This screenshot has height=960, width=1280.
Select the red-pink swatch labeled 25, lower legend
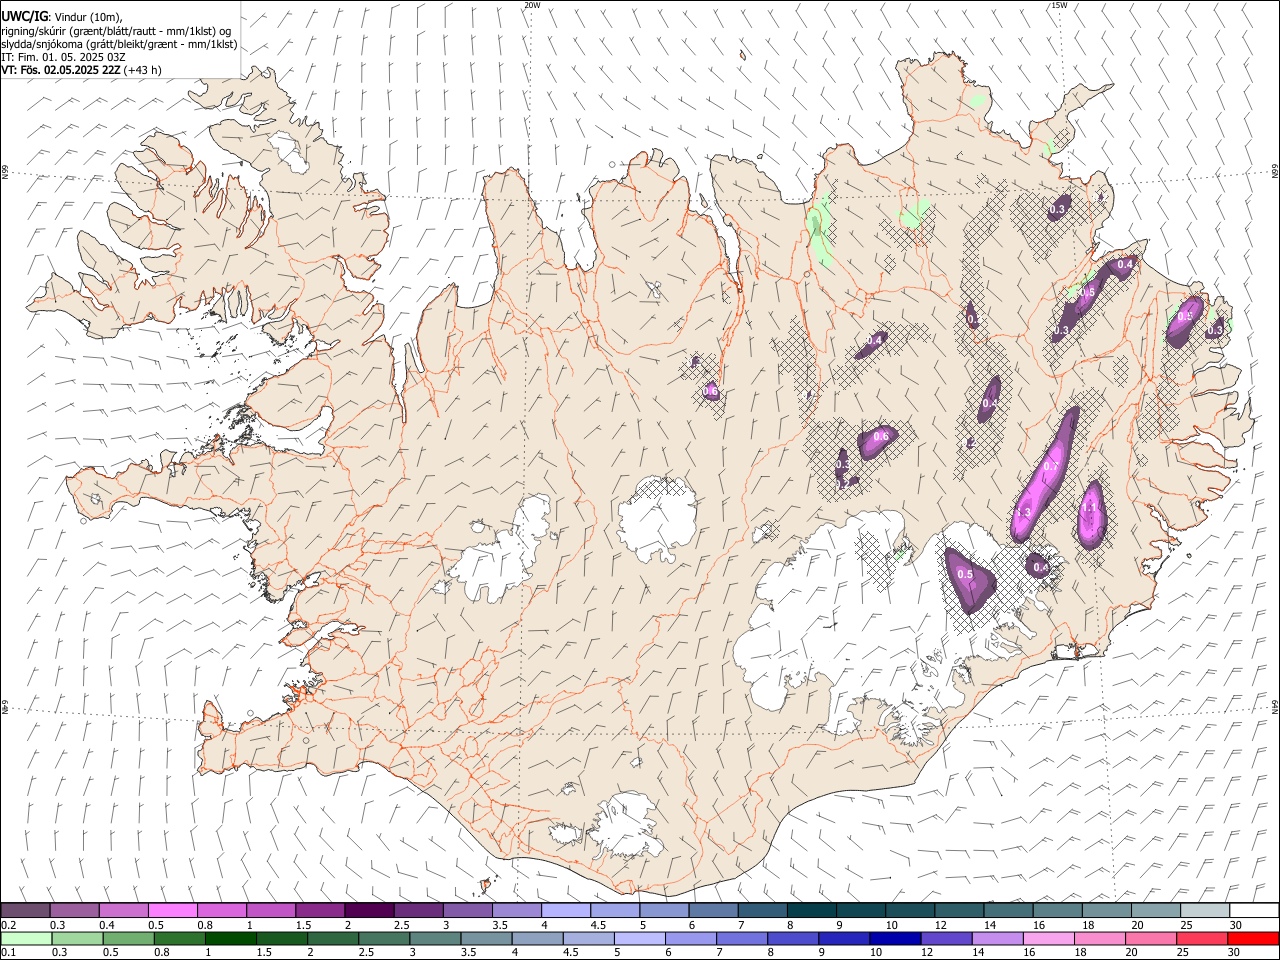(x=1201, y=938)
